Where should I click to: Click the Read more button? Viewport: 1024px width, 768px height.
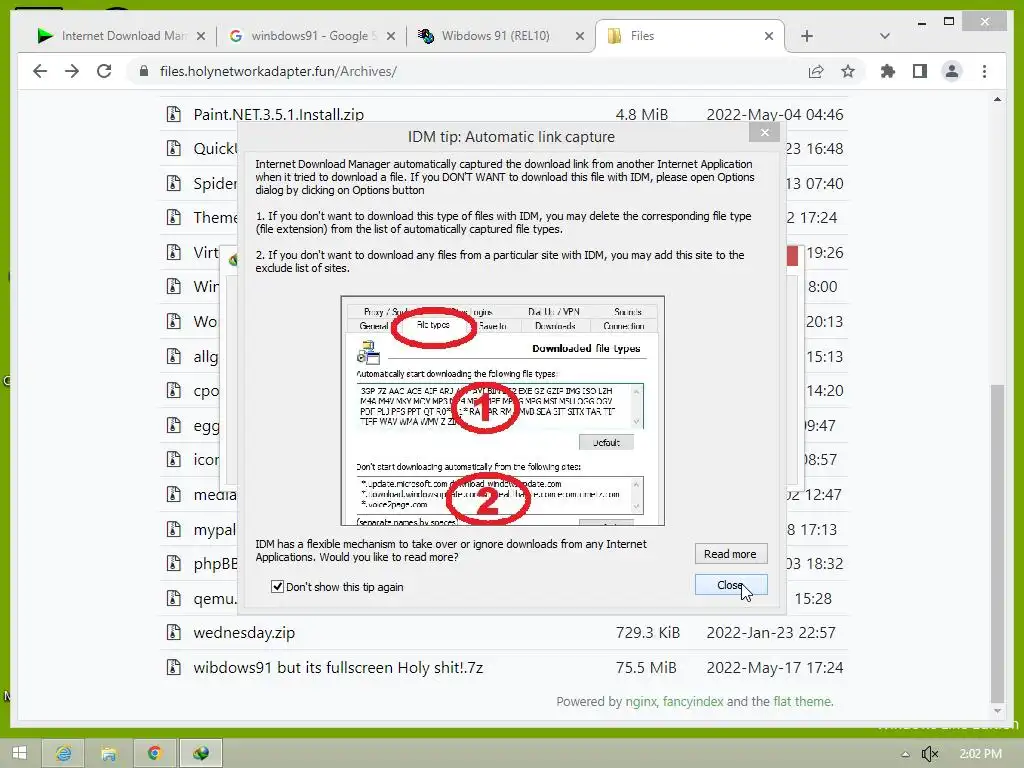[x=730, y=554]
